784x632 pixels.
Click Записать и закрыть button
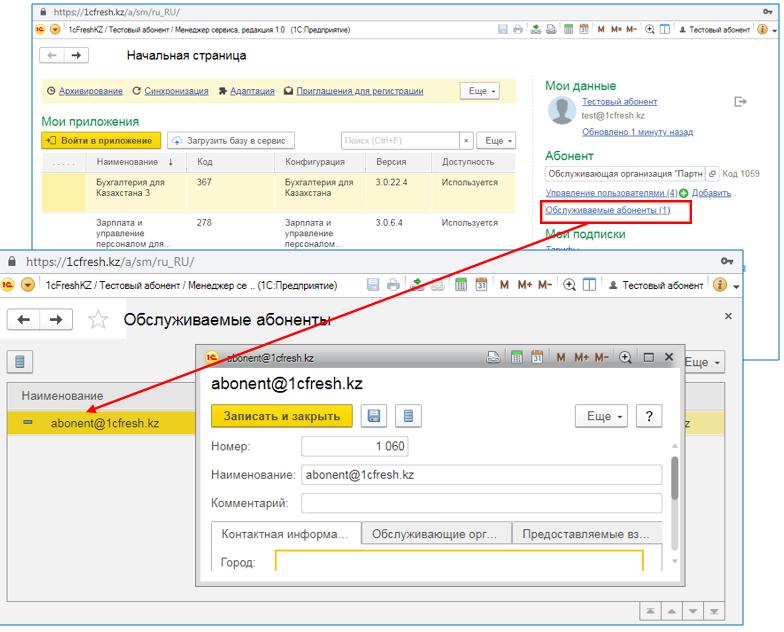coord(282,416)
